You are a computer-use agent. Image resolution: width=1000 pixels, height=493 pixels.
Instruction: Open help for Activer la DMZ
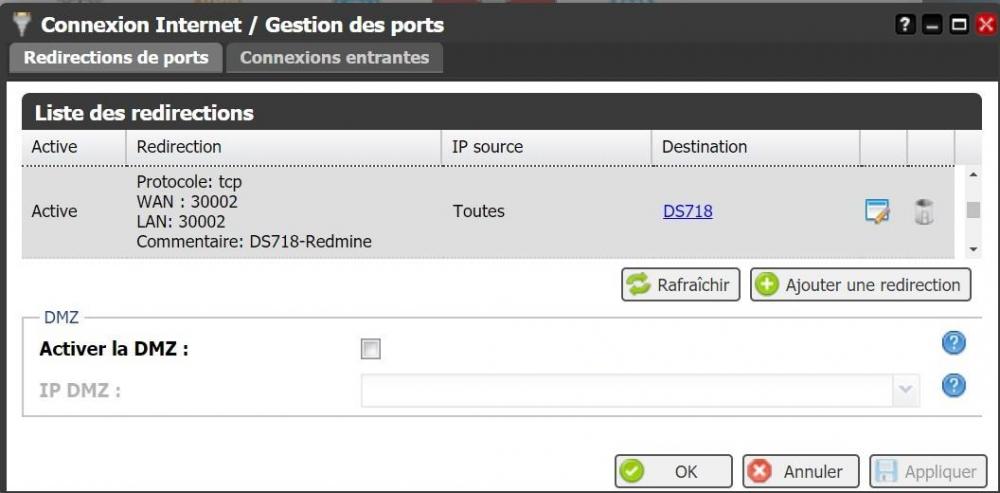[x=954, y=343]
